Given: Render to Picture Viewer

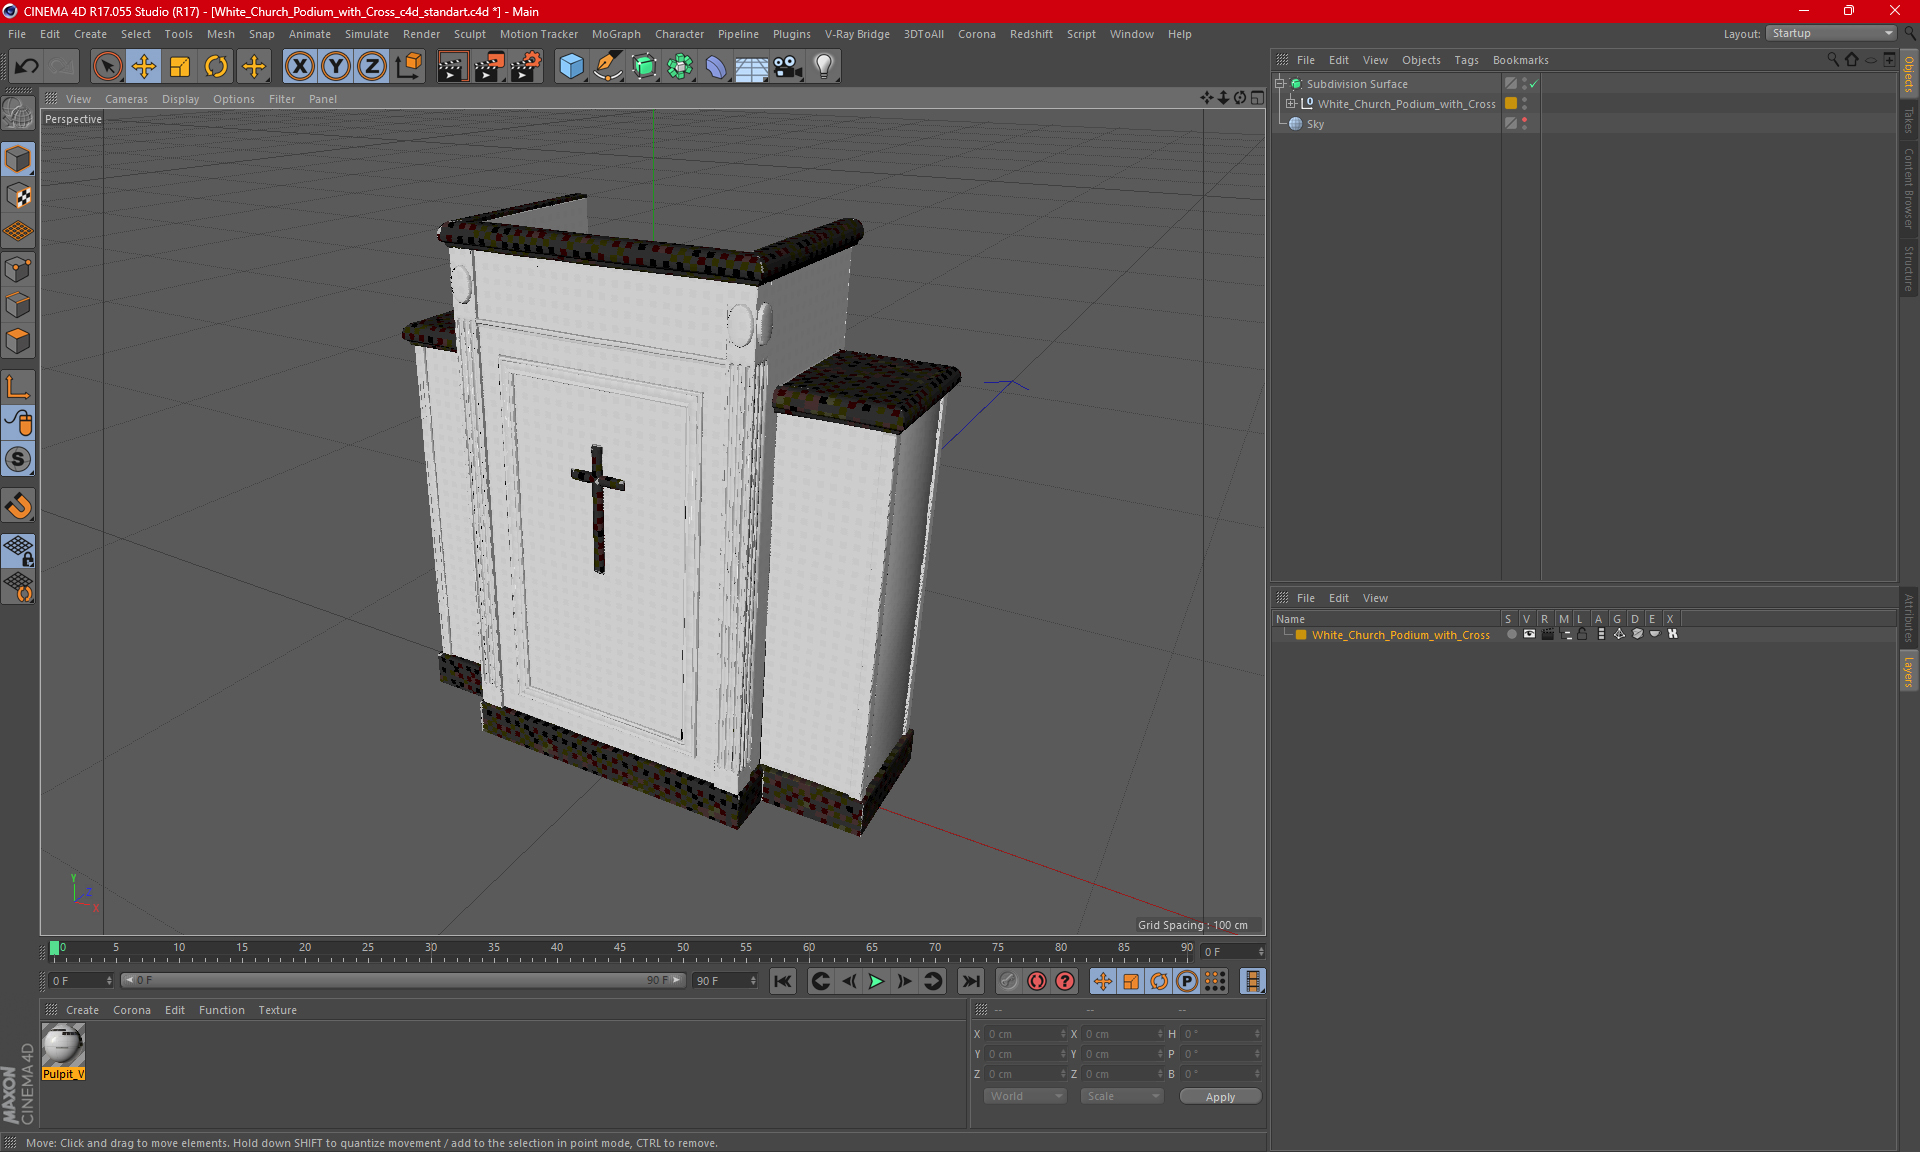Looking at the screenshot, I should click(489, 67).
